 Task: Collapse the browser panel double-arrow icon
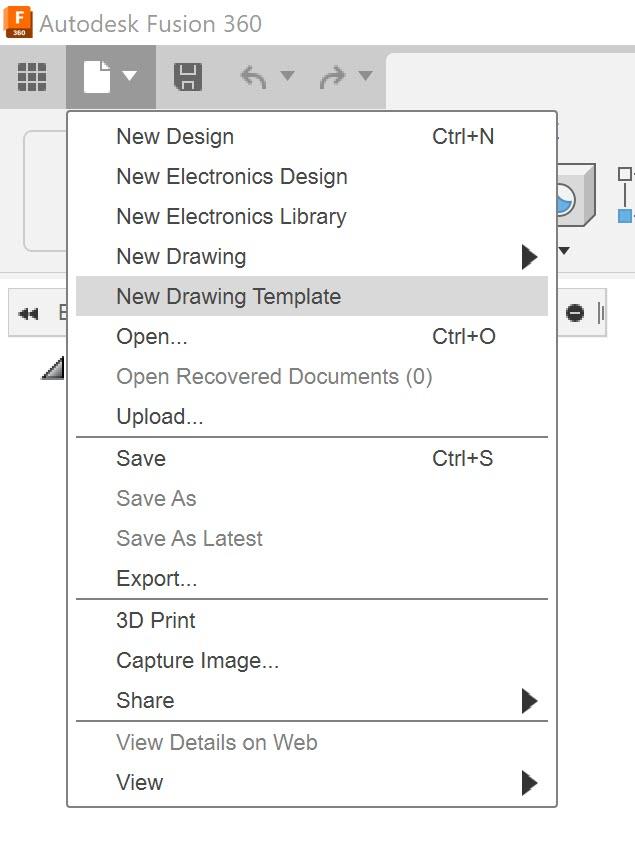(x=28, y=314)
